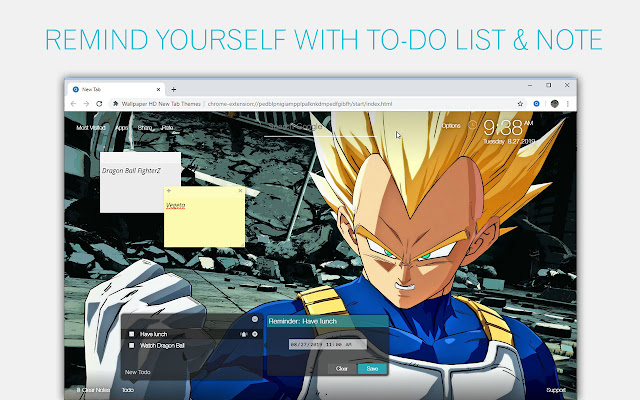Image resolution: width=640 pixels, height=400 pixels.
Task: Open Chrome's three-dot menu
Action: [568, 104]
